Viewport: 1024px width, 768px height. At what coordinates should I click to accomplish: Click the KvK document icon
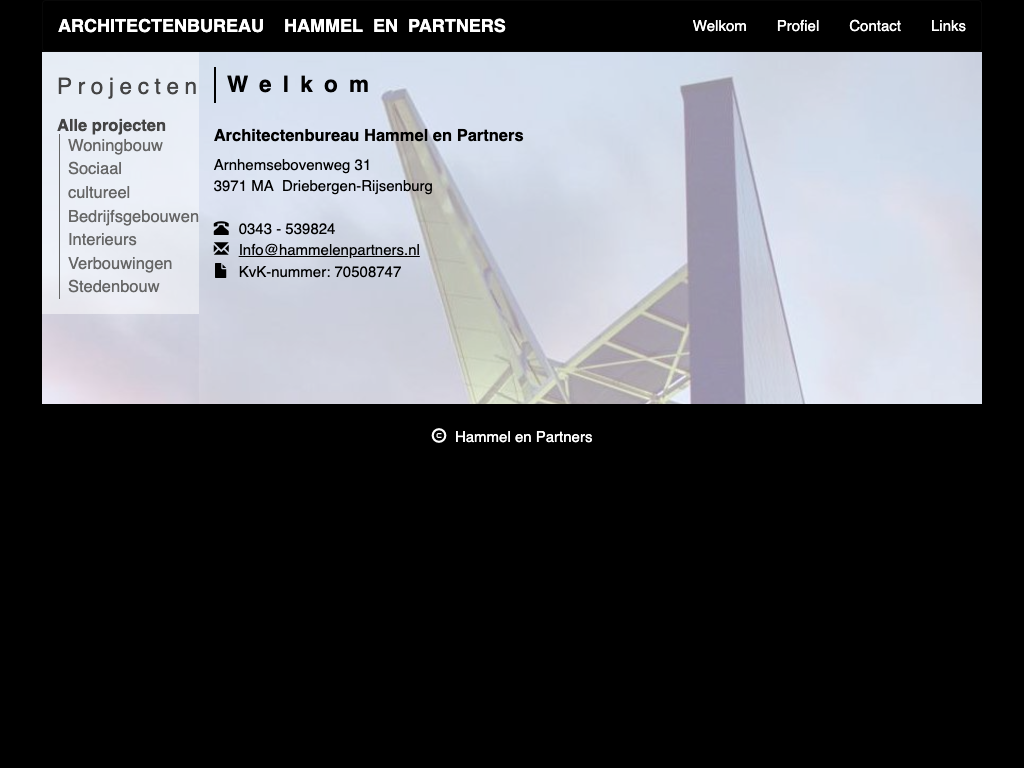[x=220, y=271]
